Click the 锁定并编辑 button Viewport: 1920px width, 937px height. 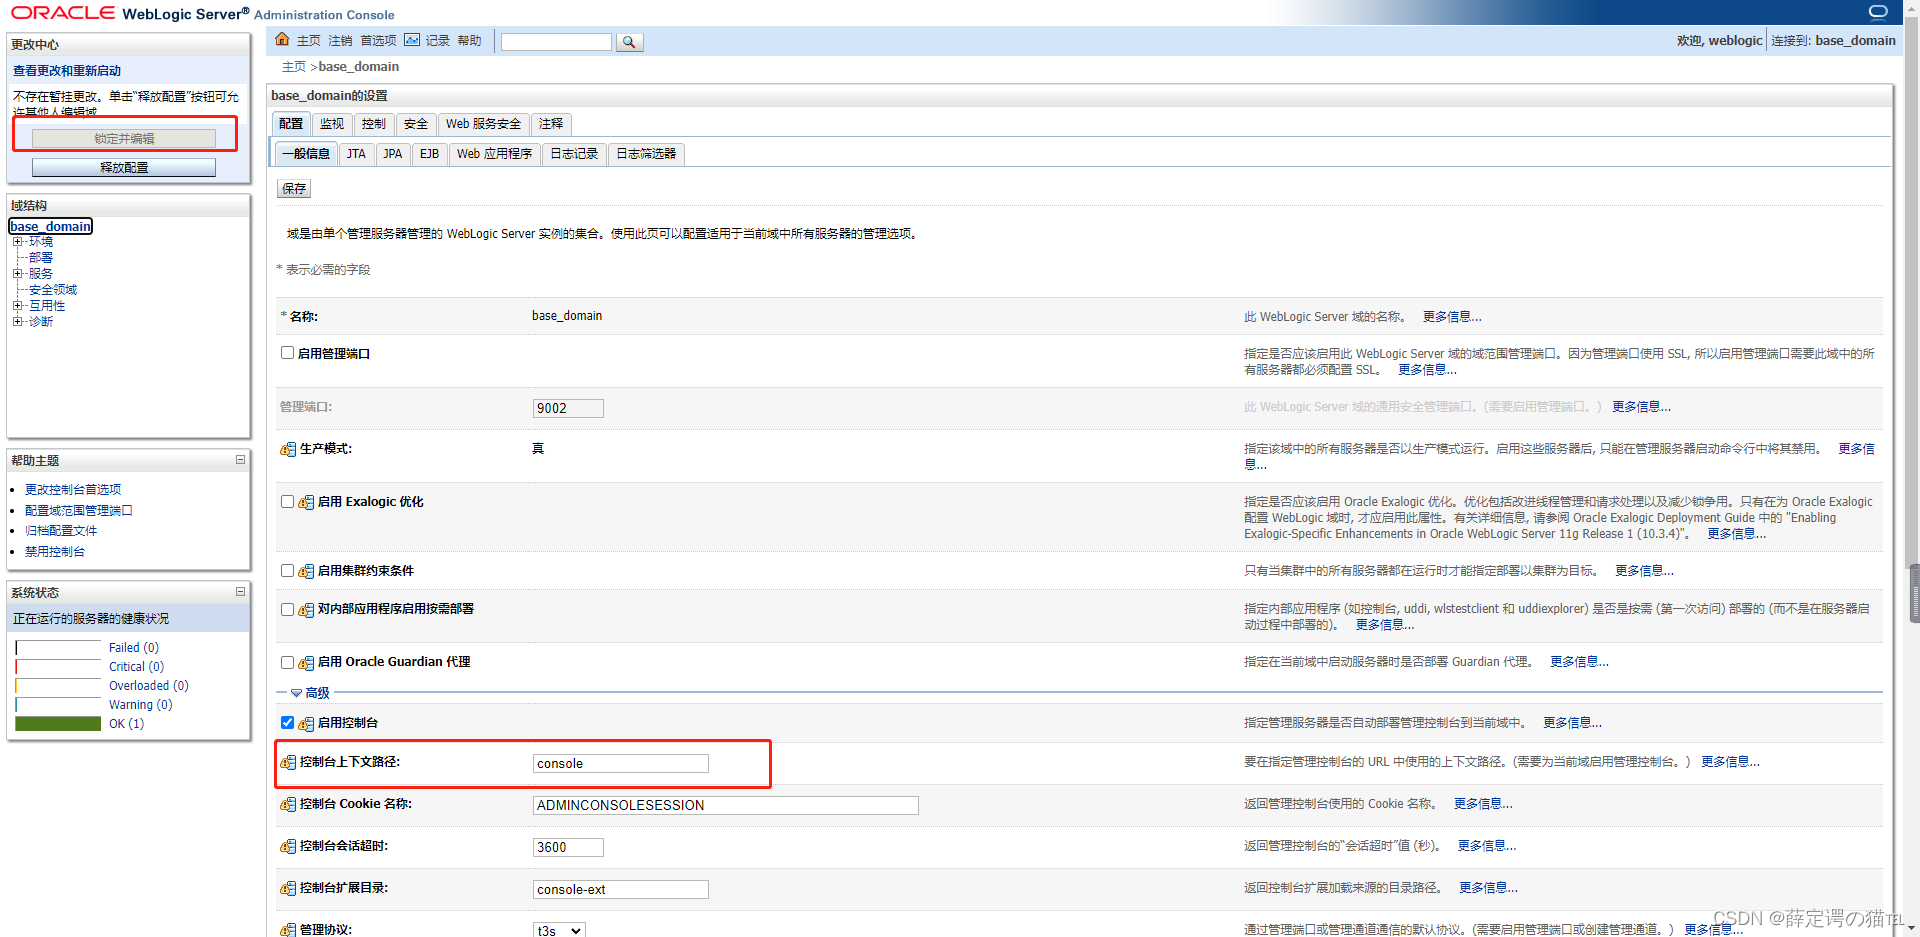(x=124, y=139)
